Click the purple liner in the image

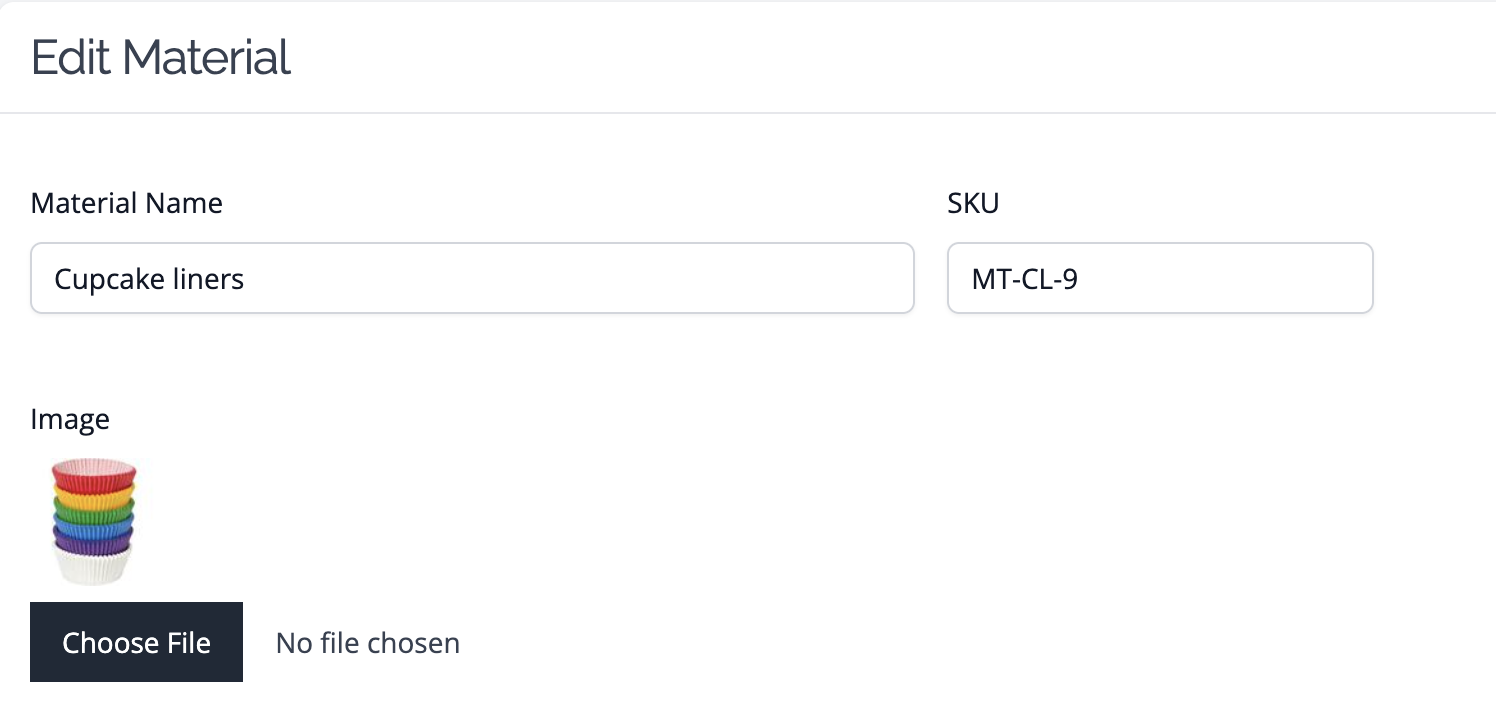click(92, 543)
